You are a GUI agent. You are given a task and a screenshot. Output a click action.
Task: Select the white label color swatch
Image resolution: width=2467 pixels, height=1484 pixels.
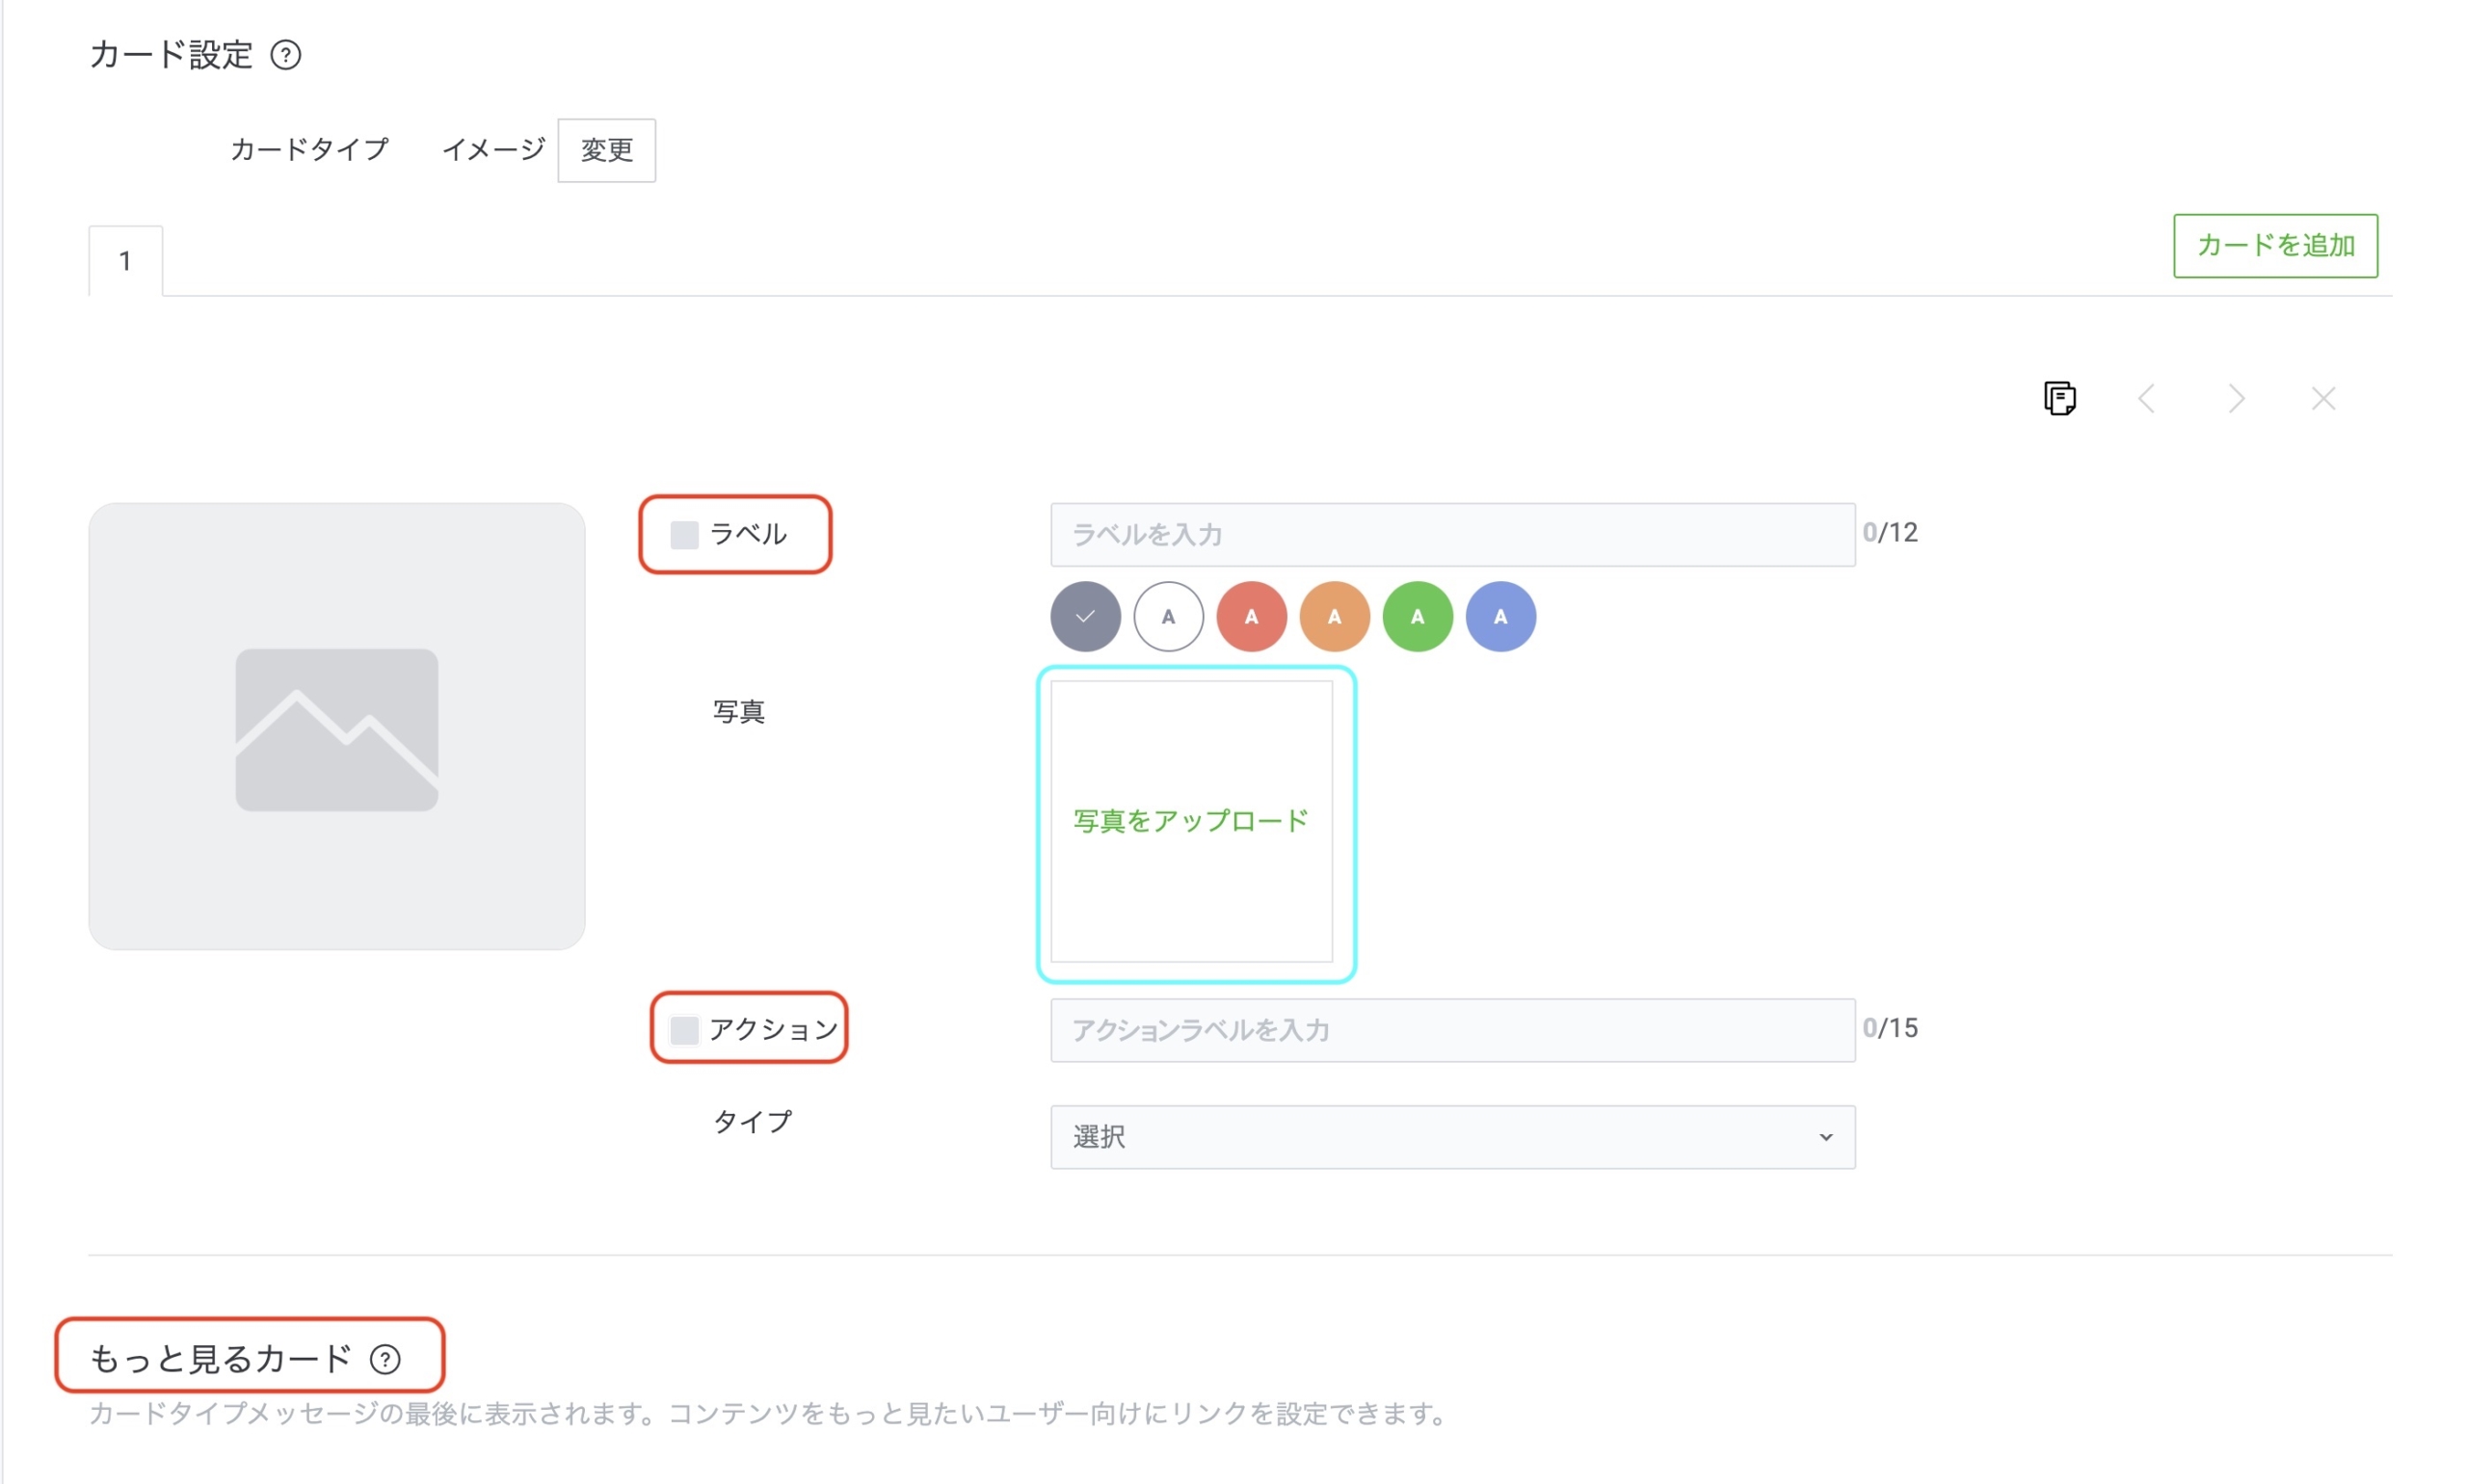click(1167, 617)
